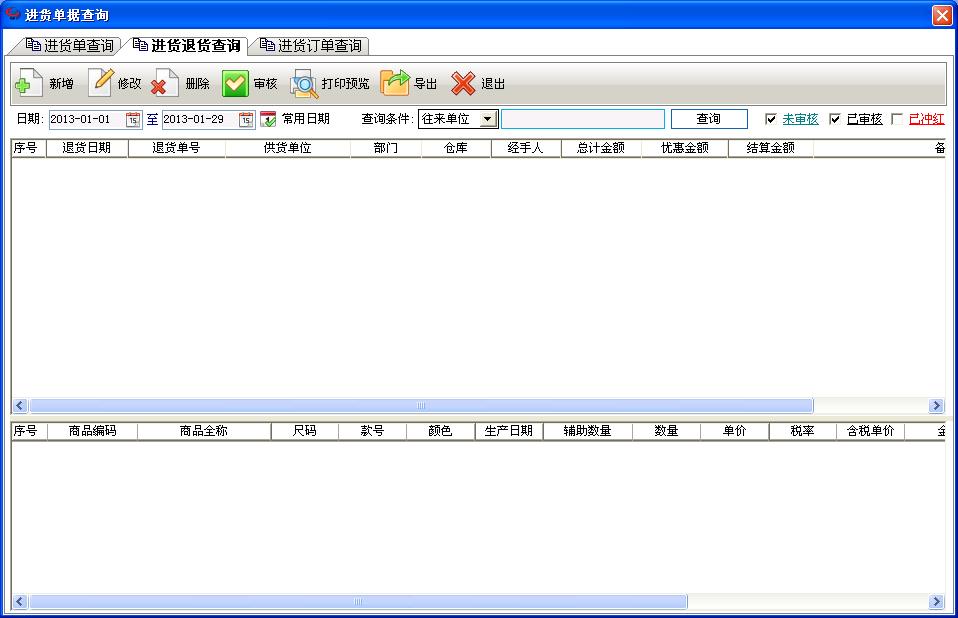Click the 总计金额 column header
Screen dimensions: 958x618
tap(601, 148)
